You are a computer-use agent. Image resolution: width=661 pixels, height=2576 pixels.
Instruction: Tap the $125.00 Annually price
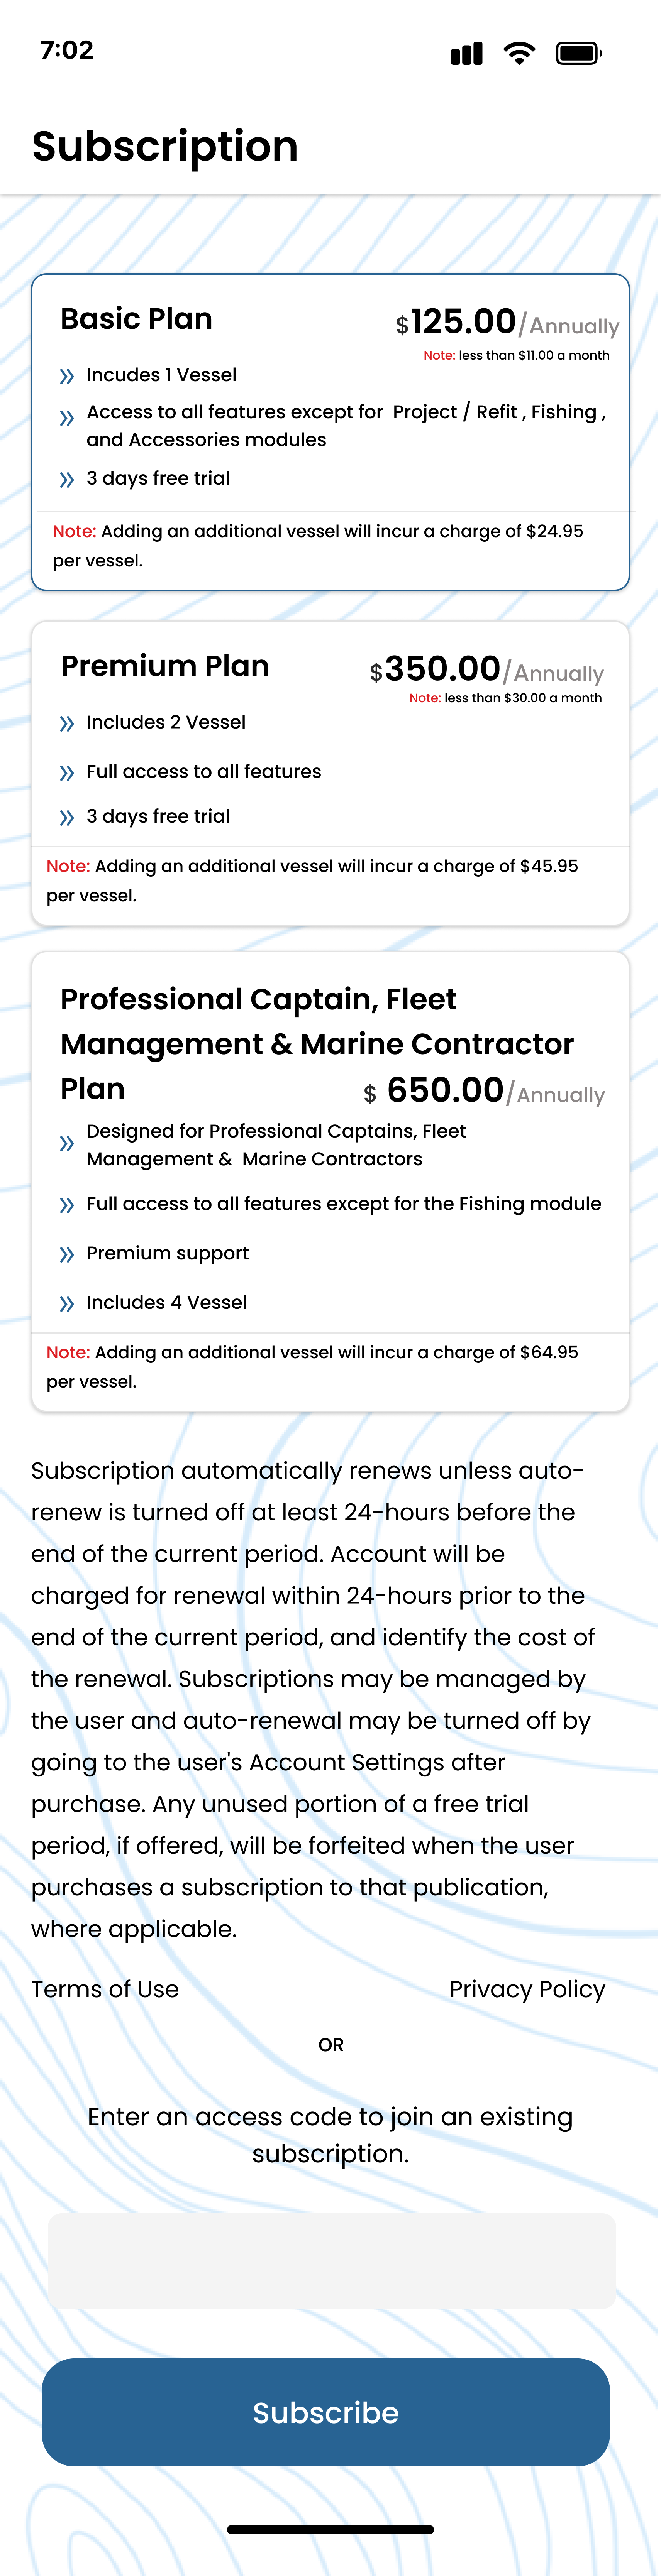[x=506, y=323]
